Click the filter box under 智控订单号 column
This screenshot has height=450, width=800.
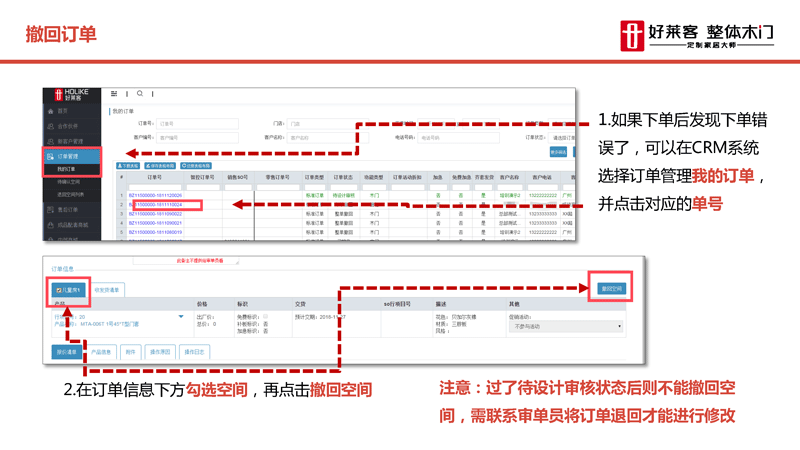pyautogui.click(x=202, y=187)
